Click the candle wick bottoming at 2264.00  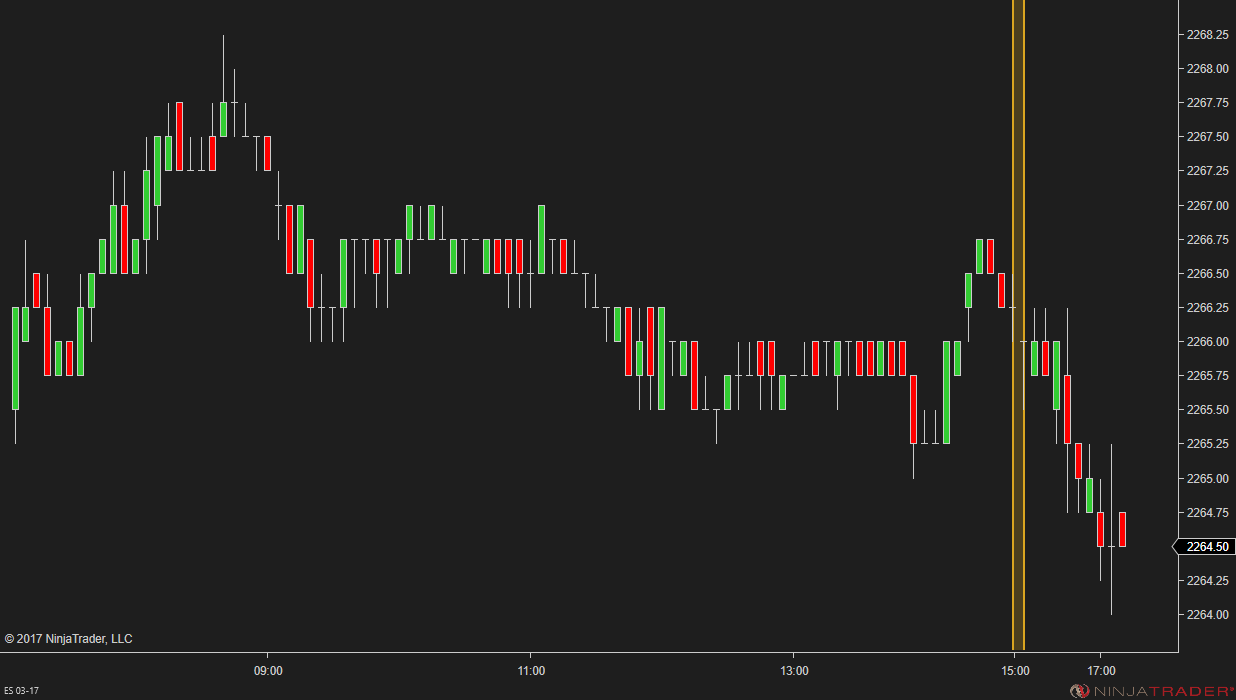point(1111,595)
